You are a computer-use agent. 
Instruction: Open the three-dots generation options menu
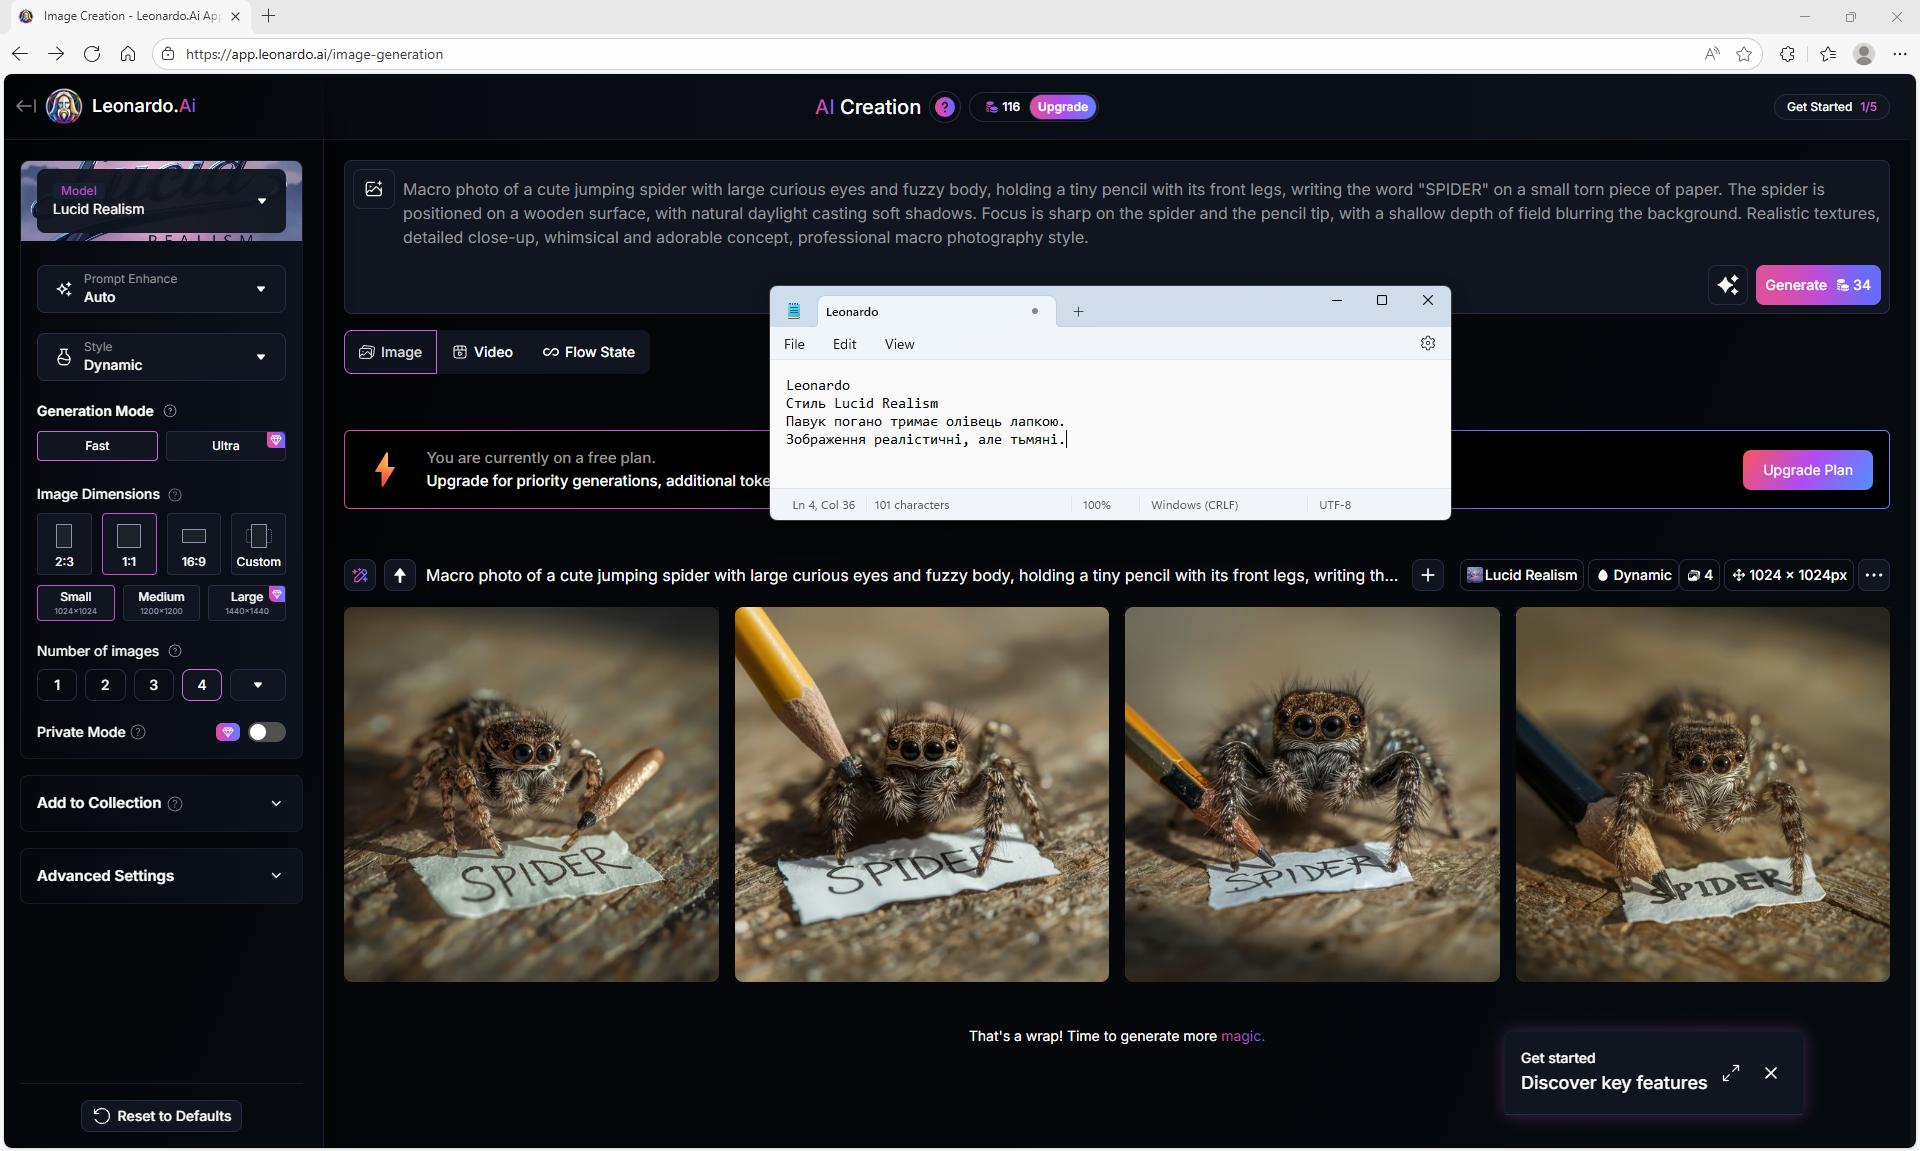(1873, 575)
